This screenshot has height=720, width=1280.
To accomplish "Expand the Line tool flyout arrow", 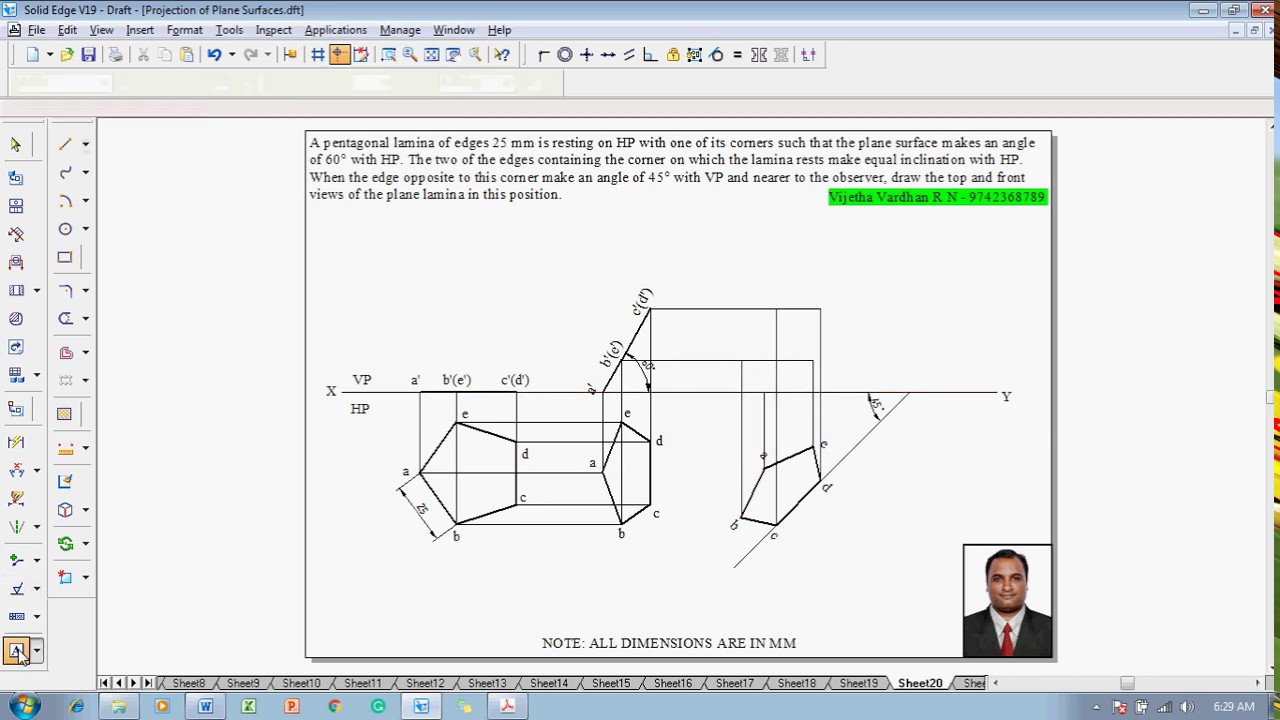I will (x=85, y=145).
